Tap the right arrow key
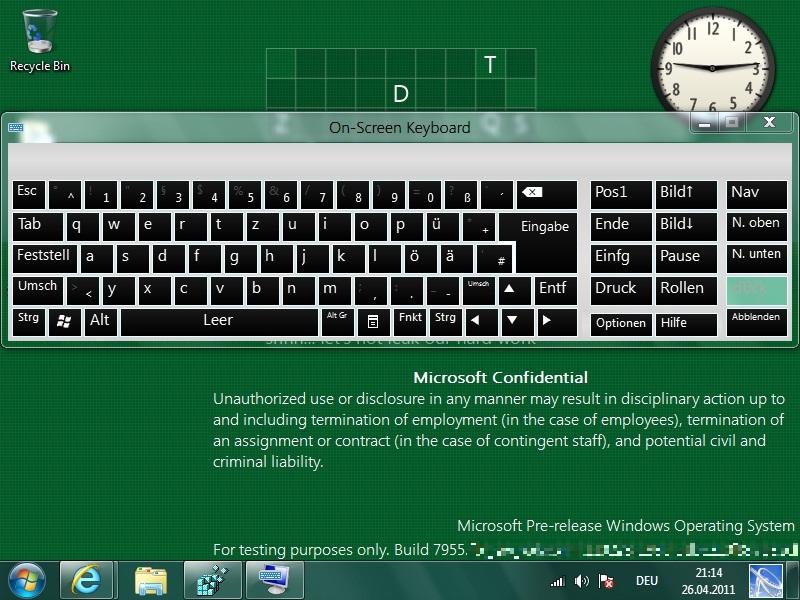Image resolution: width=800 pixels, height=600 pixels. (x=558, y=322)
